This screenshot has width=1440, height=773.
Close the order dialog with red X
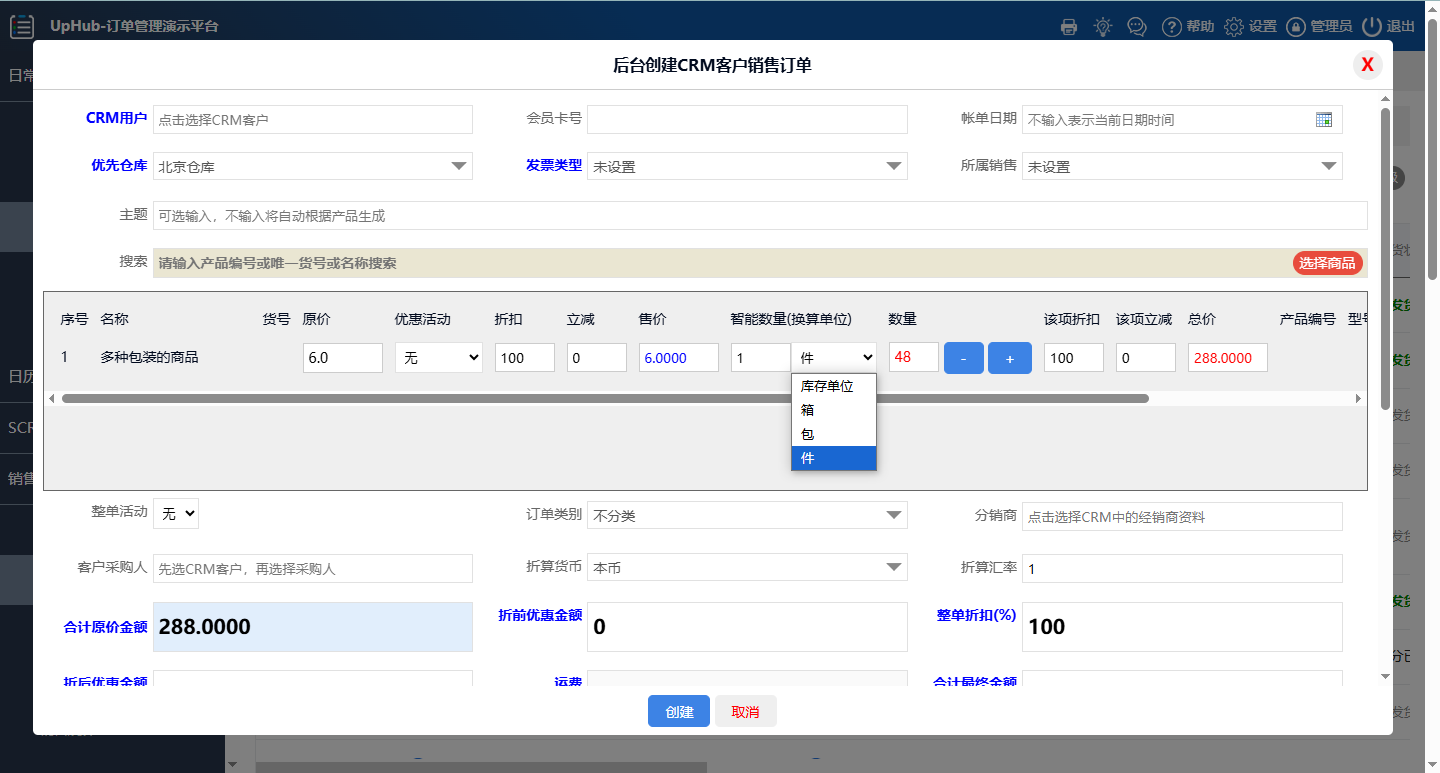click(x=1367, y=65)
